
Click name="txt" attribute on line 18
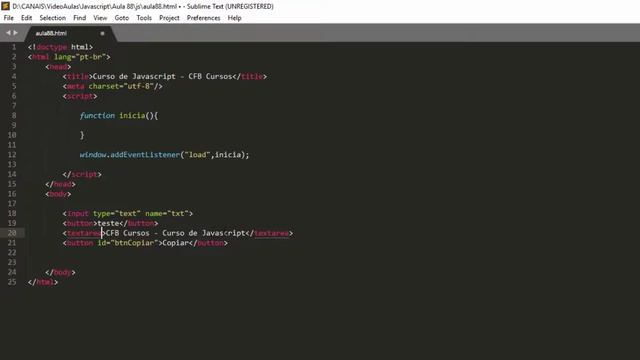pos(167,213)
